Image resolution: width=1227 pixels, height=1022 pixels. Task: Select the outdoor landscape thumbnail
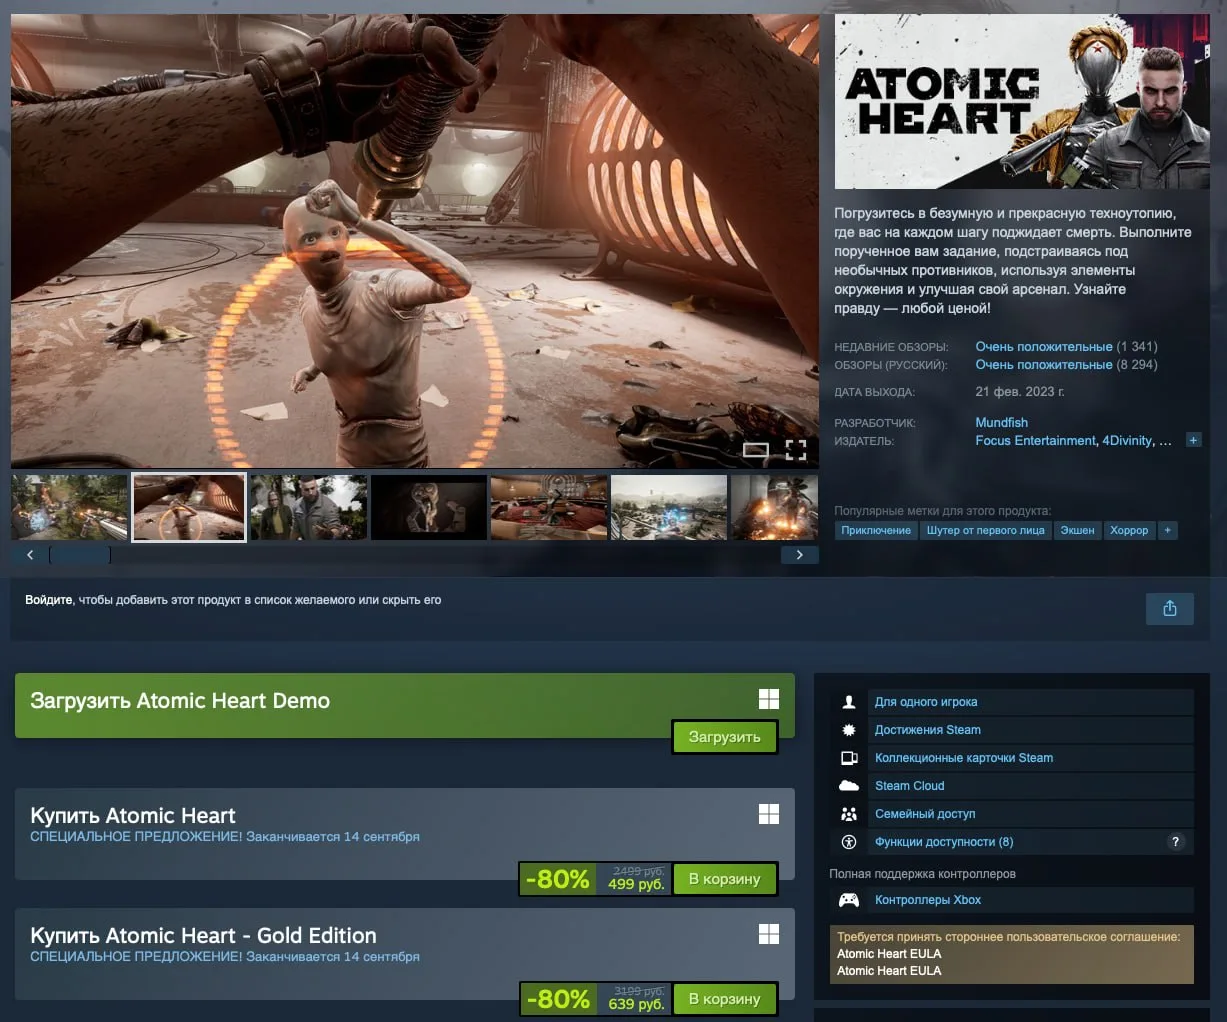click(669, 508)
